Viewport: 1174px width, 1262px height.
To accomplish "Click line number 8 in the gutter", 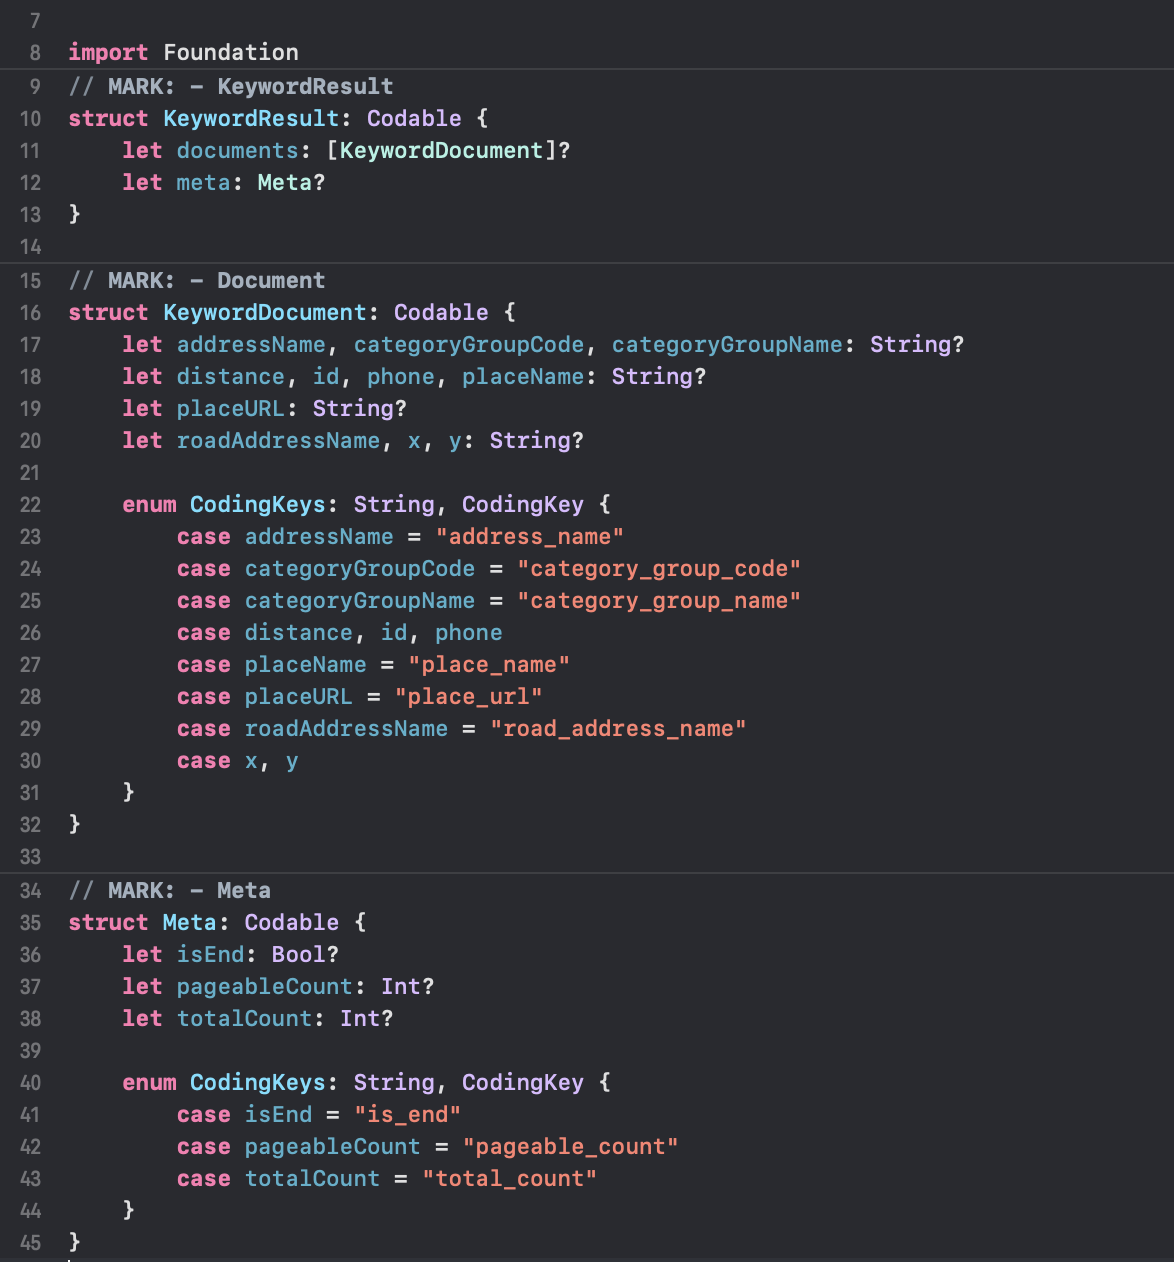I will click(35, 53).
